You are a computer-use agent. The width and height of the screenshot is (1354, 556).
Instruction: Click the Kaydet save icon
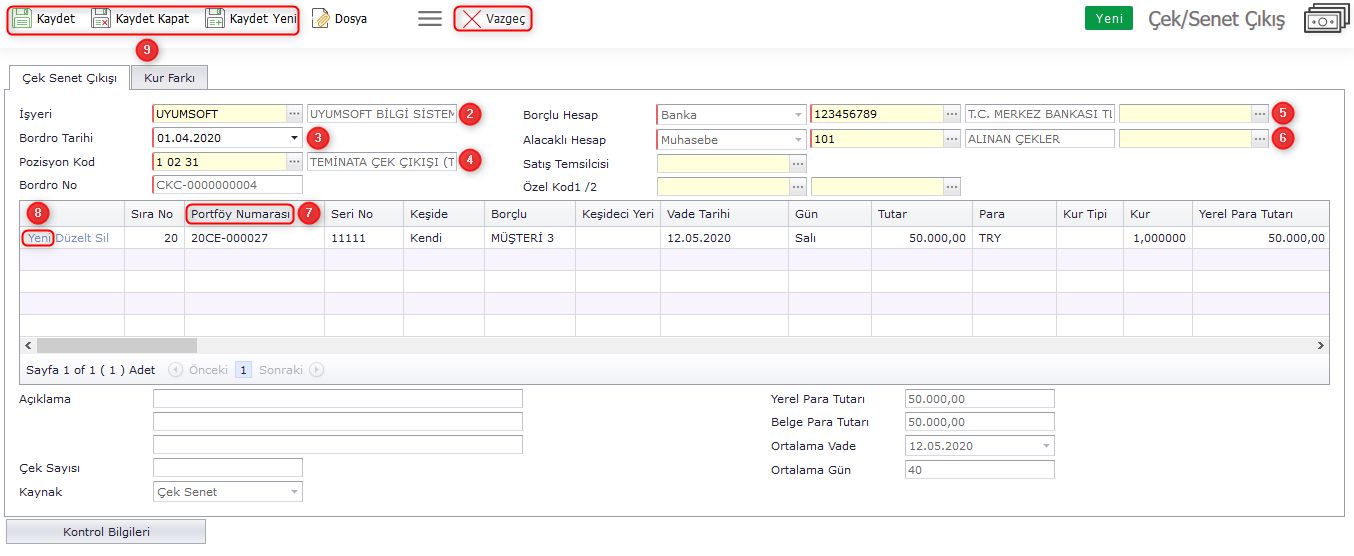click(22, 19)
